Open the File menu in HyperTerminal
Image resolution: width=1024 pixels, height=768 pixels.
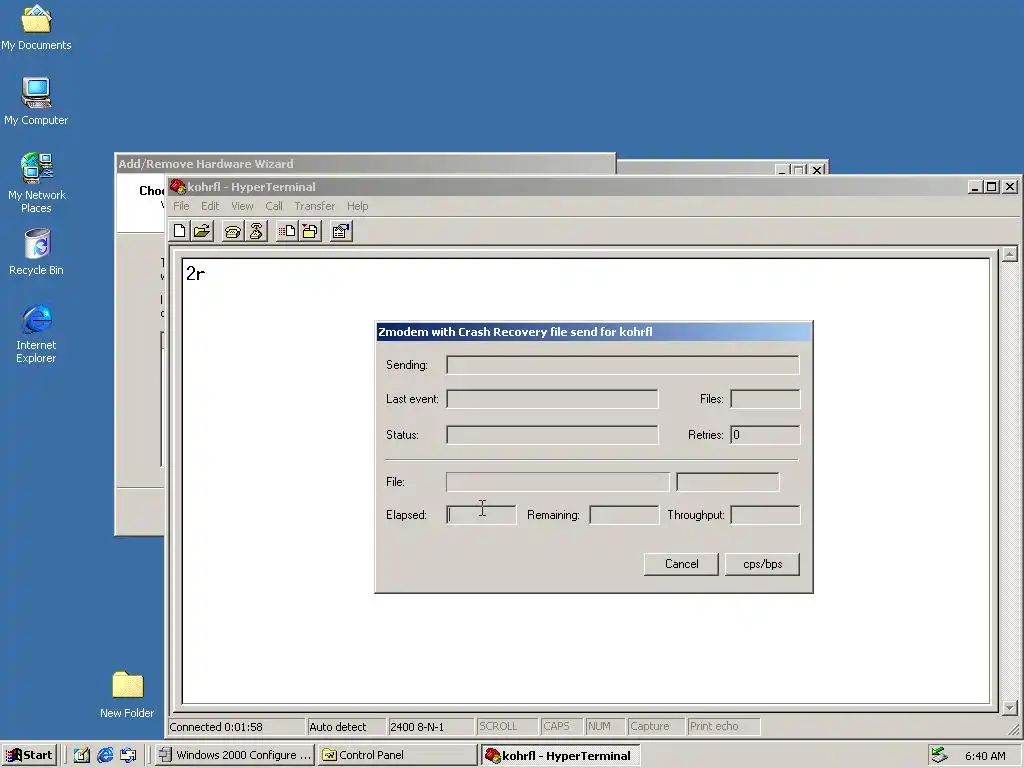pos(181,206)
